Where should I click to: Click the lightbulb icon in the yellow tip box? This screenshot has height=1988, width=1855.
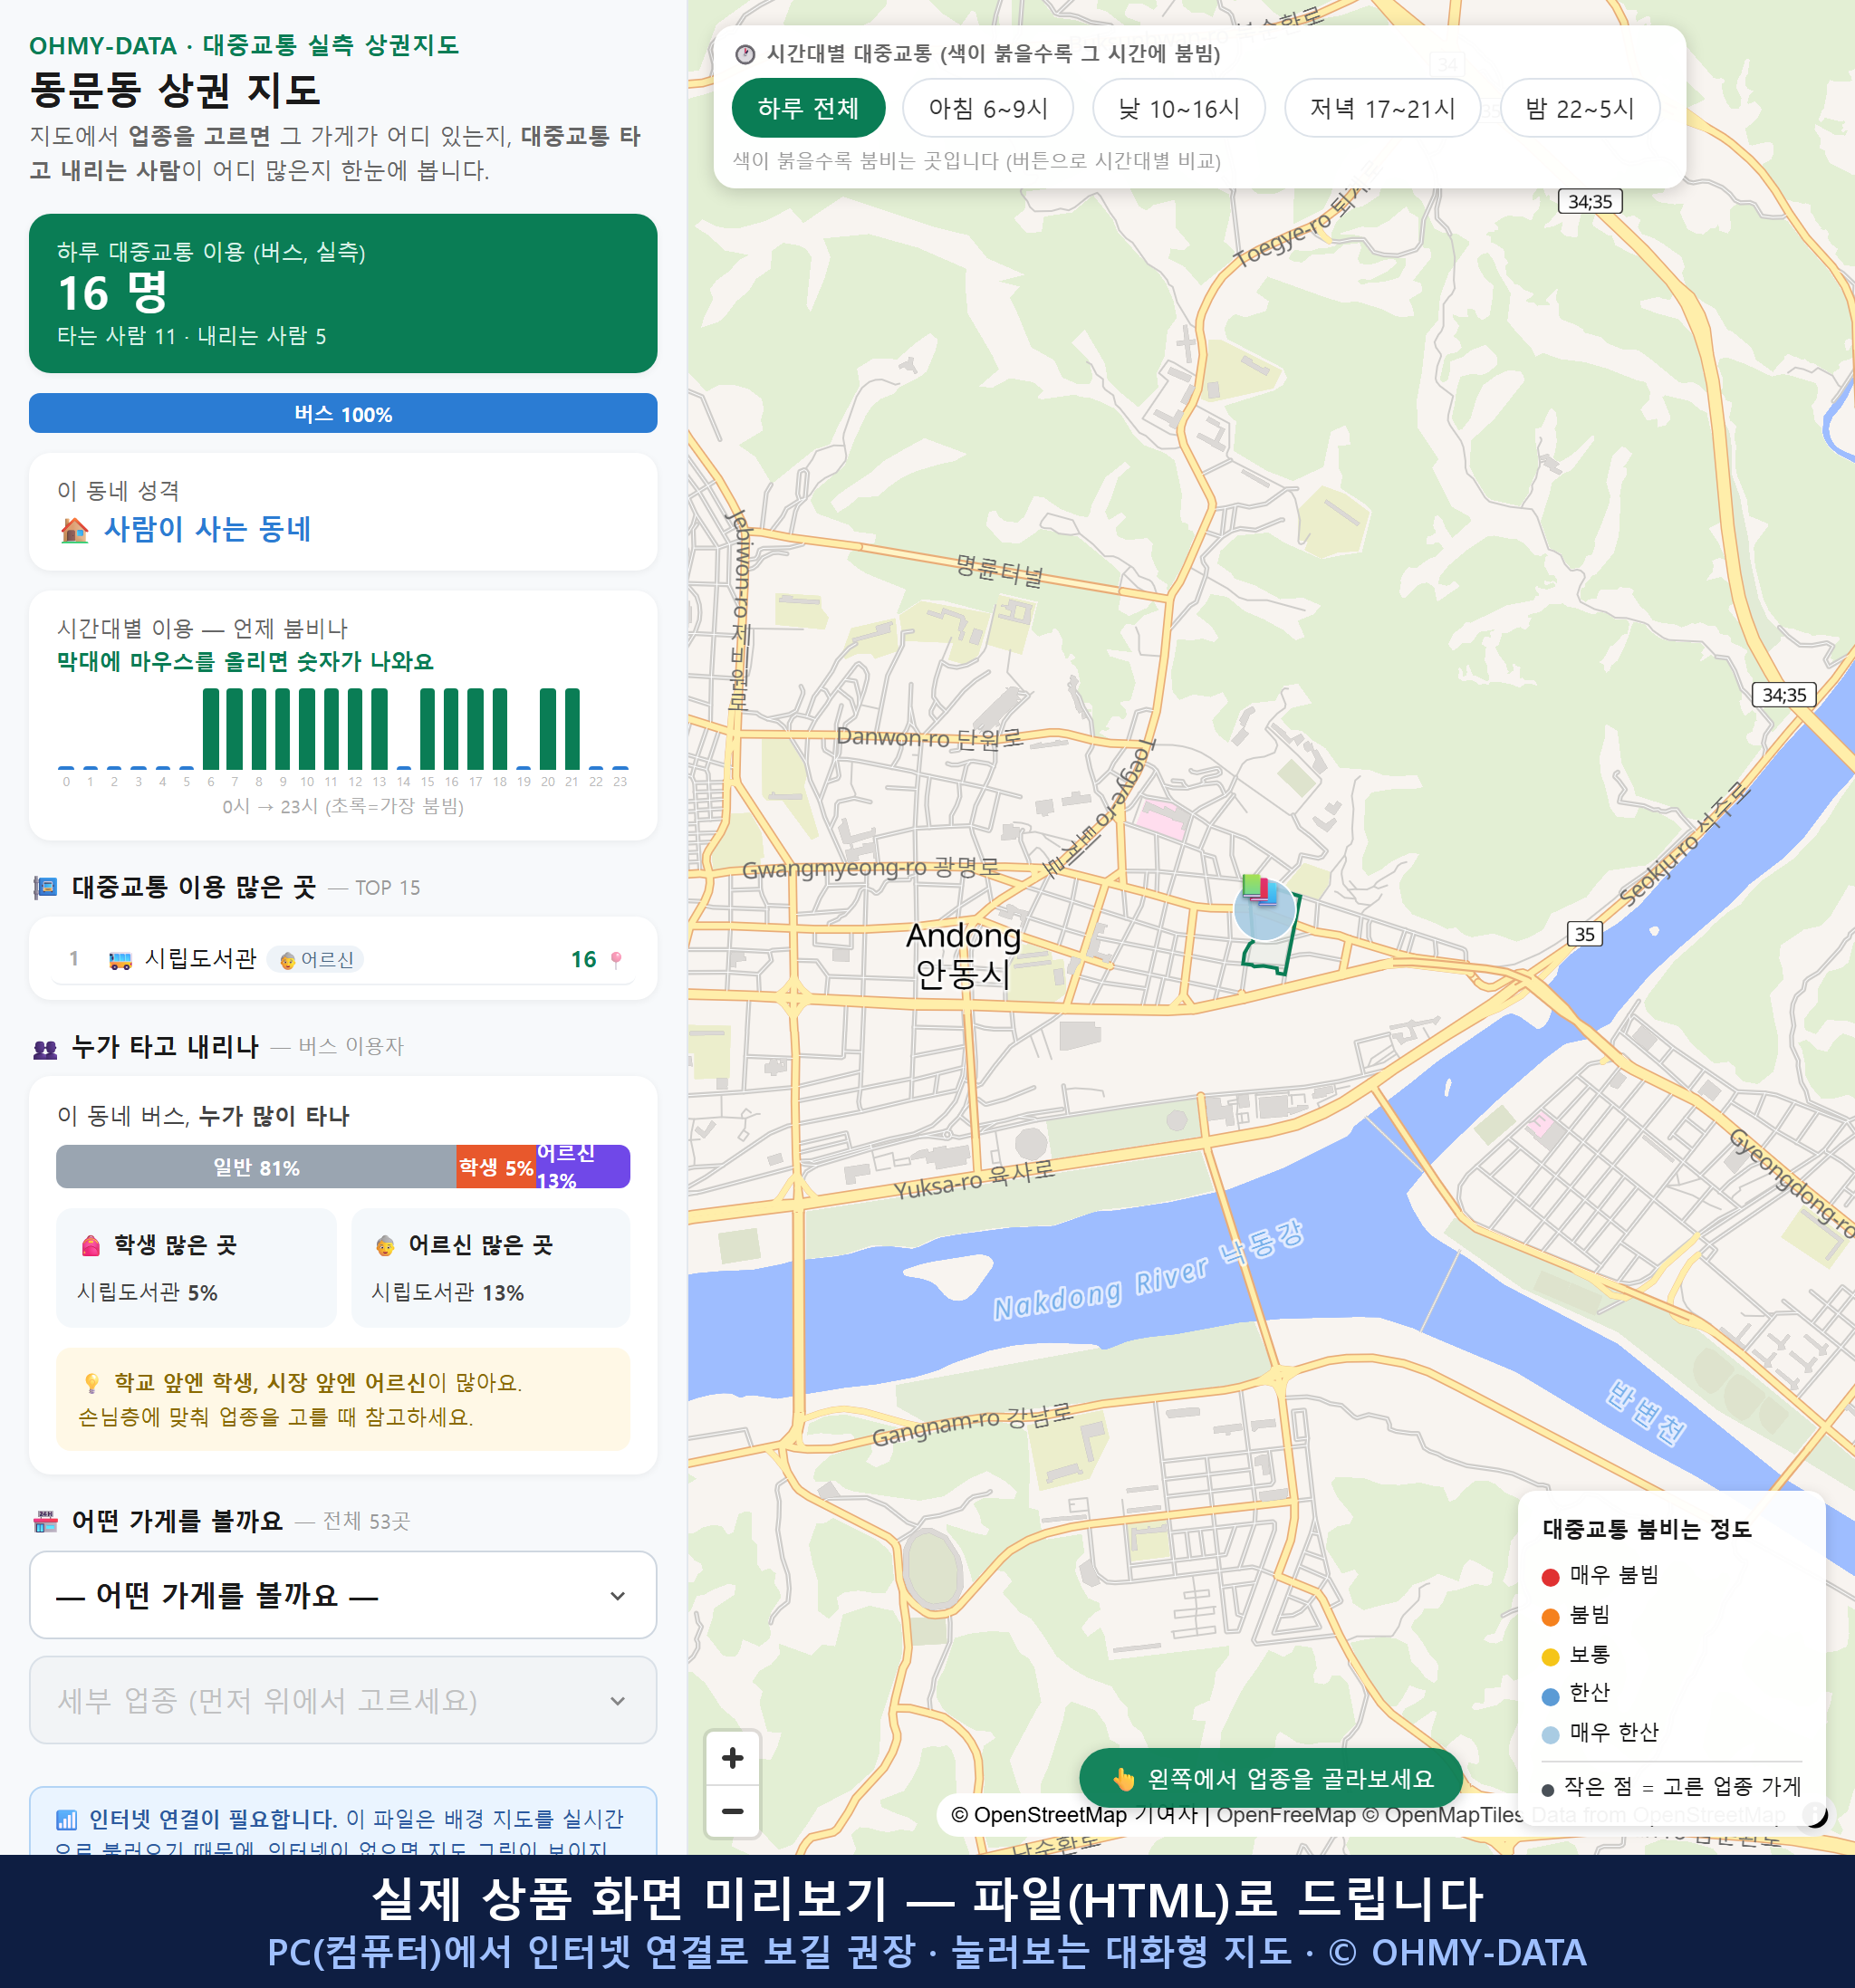pyautogui.click(x=91, y=1384)
